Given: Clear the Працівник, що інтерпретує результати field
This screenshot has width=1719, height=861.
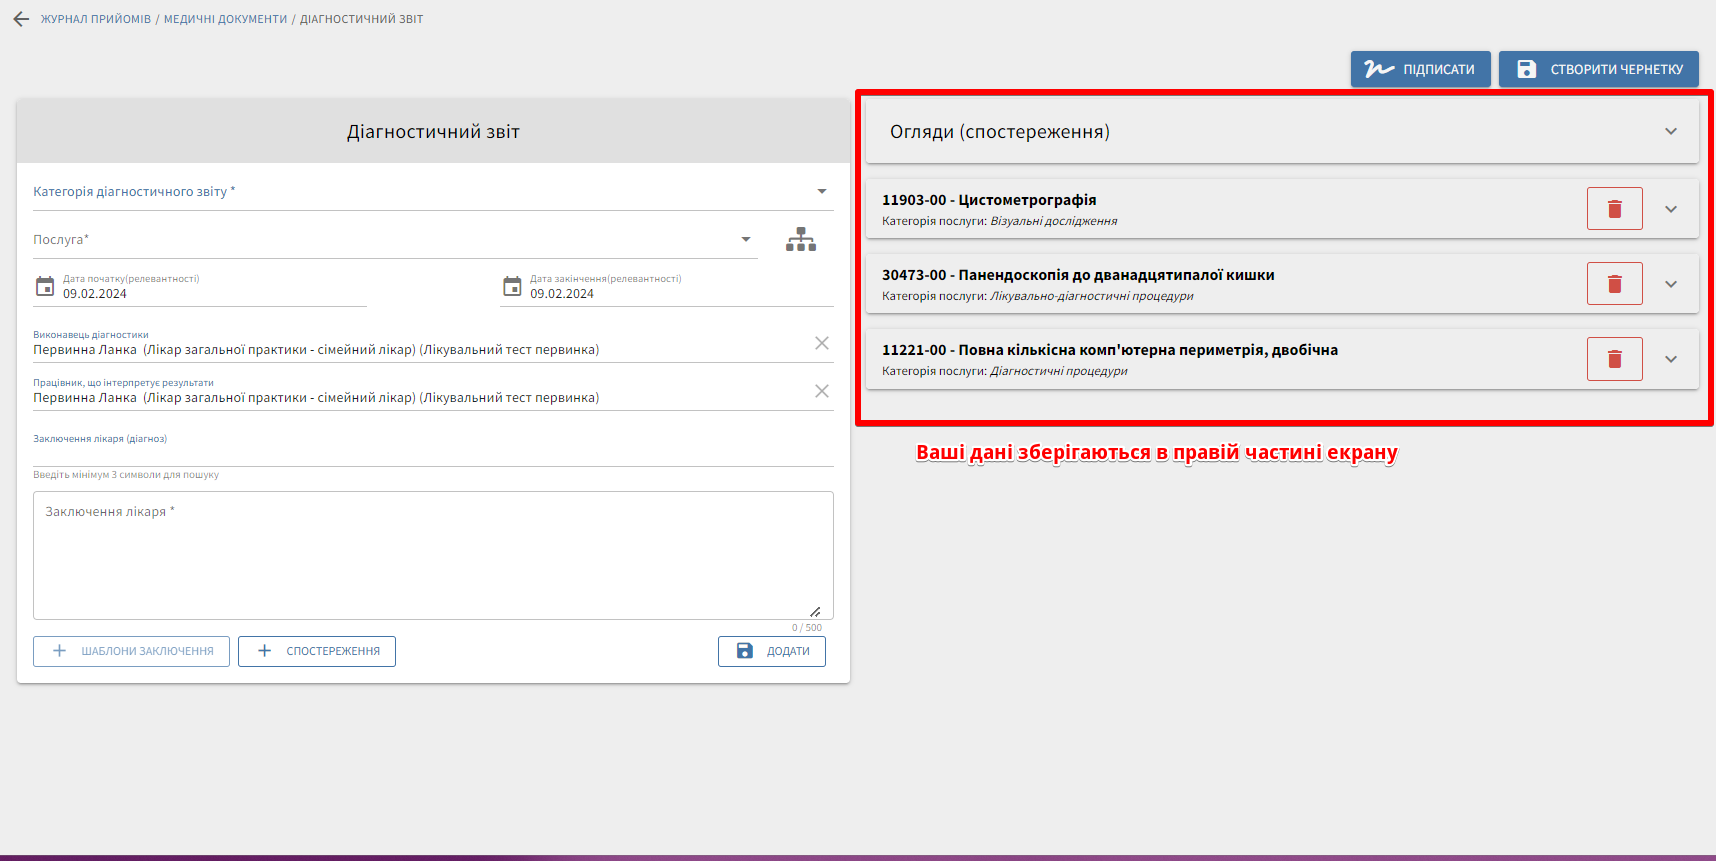Looking at the screenshot, I should [x=821, y=391].
